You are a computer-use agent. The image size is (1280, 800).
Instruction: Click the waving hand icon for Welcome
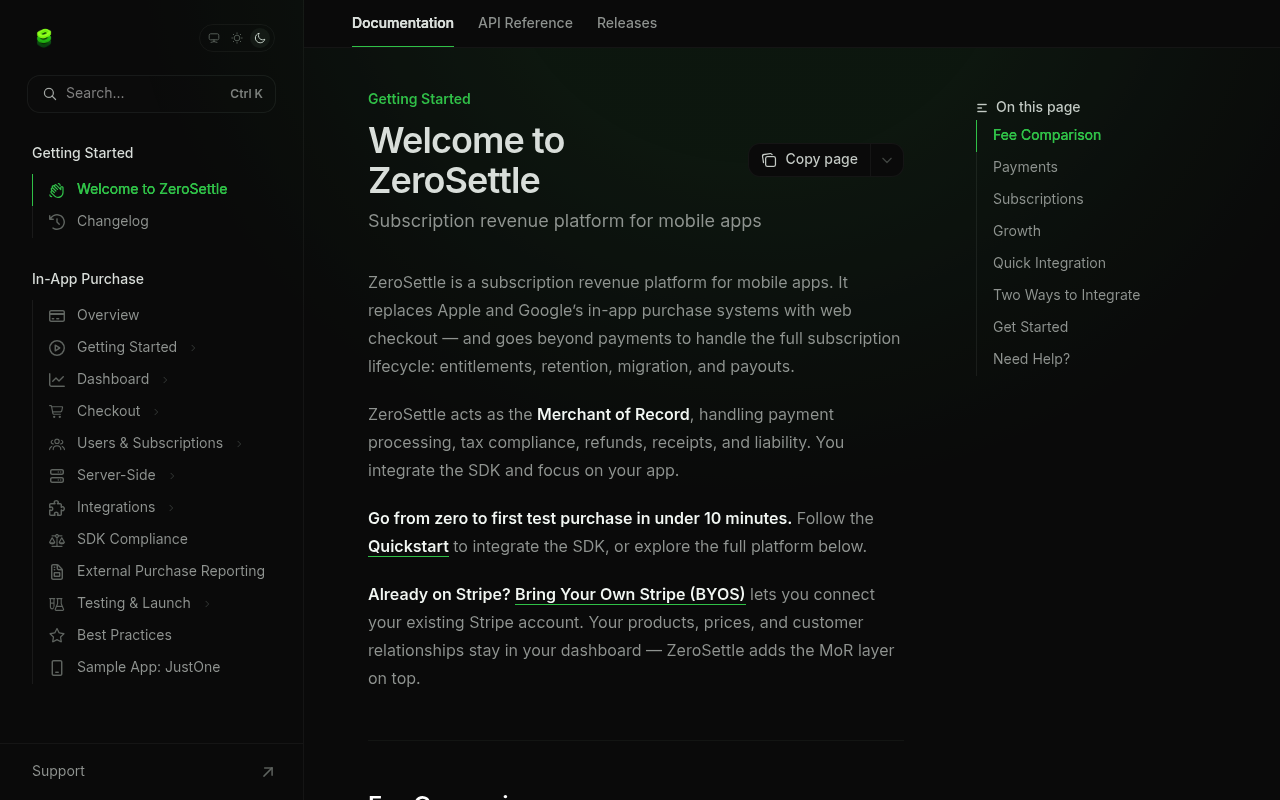[57, 190]
